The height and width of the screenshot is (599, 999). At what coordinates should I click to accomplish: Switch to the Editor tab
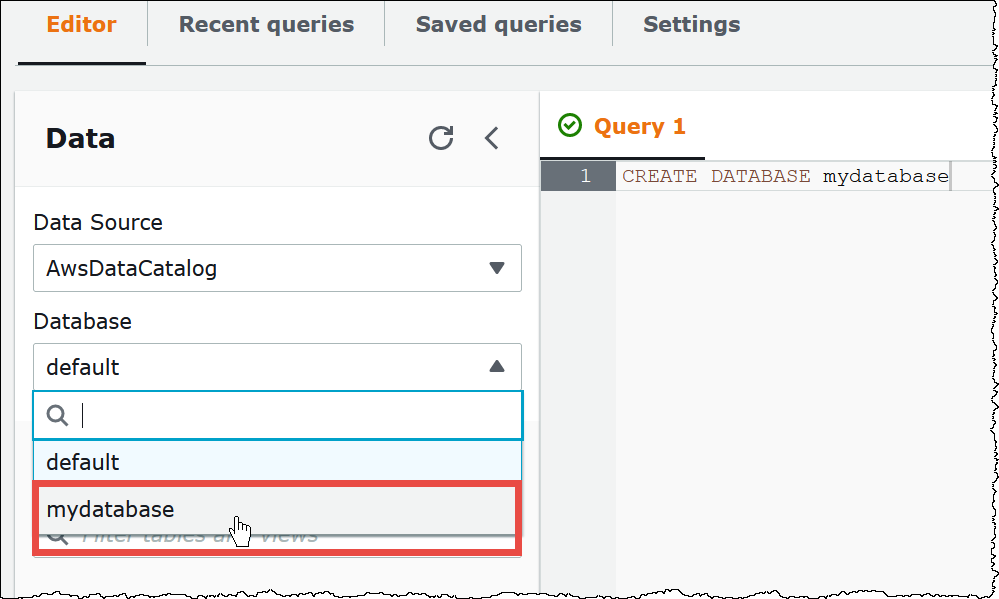pyautogui.click(x=82, y=25)
